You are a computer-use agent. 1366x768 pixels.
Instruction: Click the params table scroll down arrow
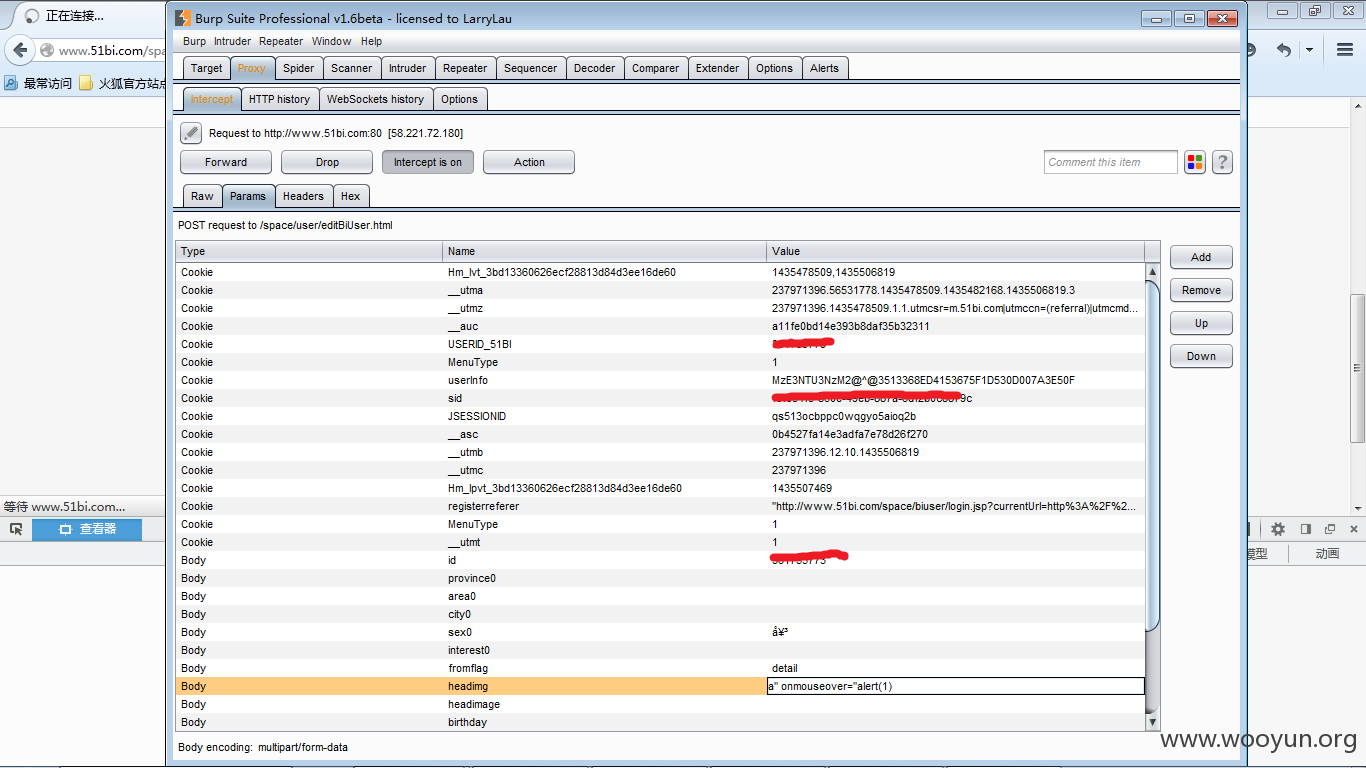click(1152, 721)
